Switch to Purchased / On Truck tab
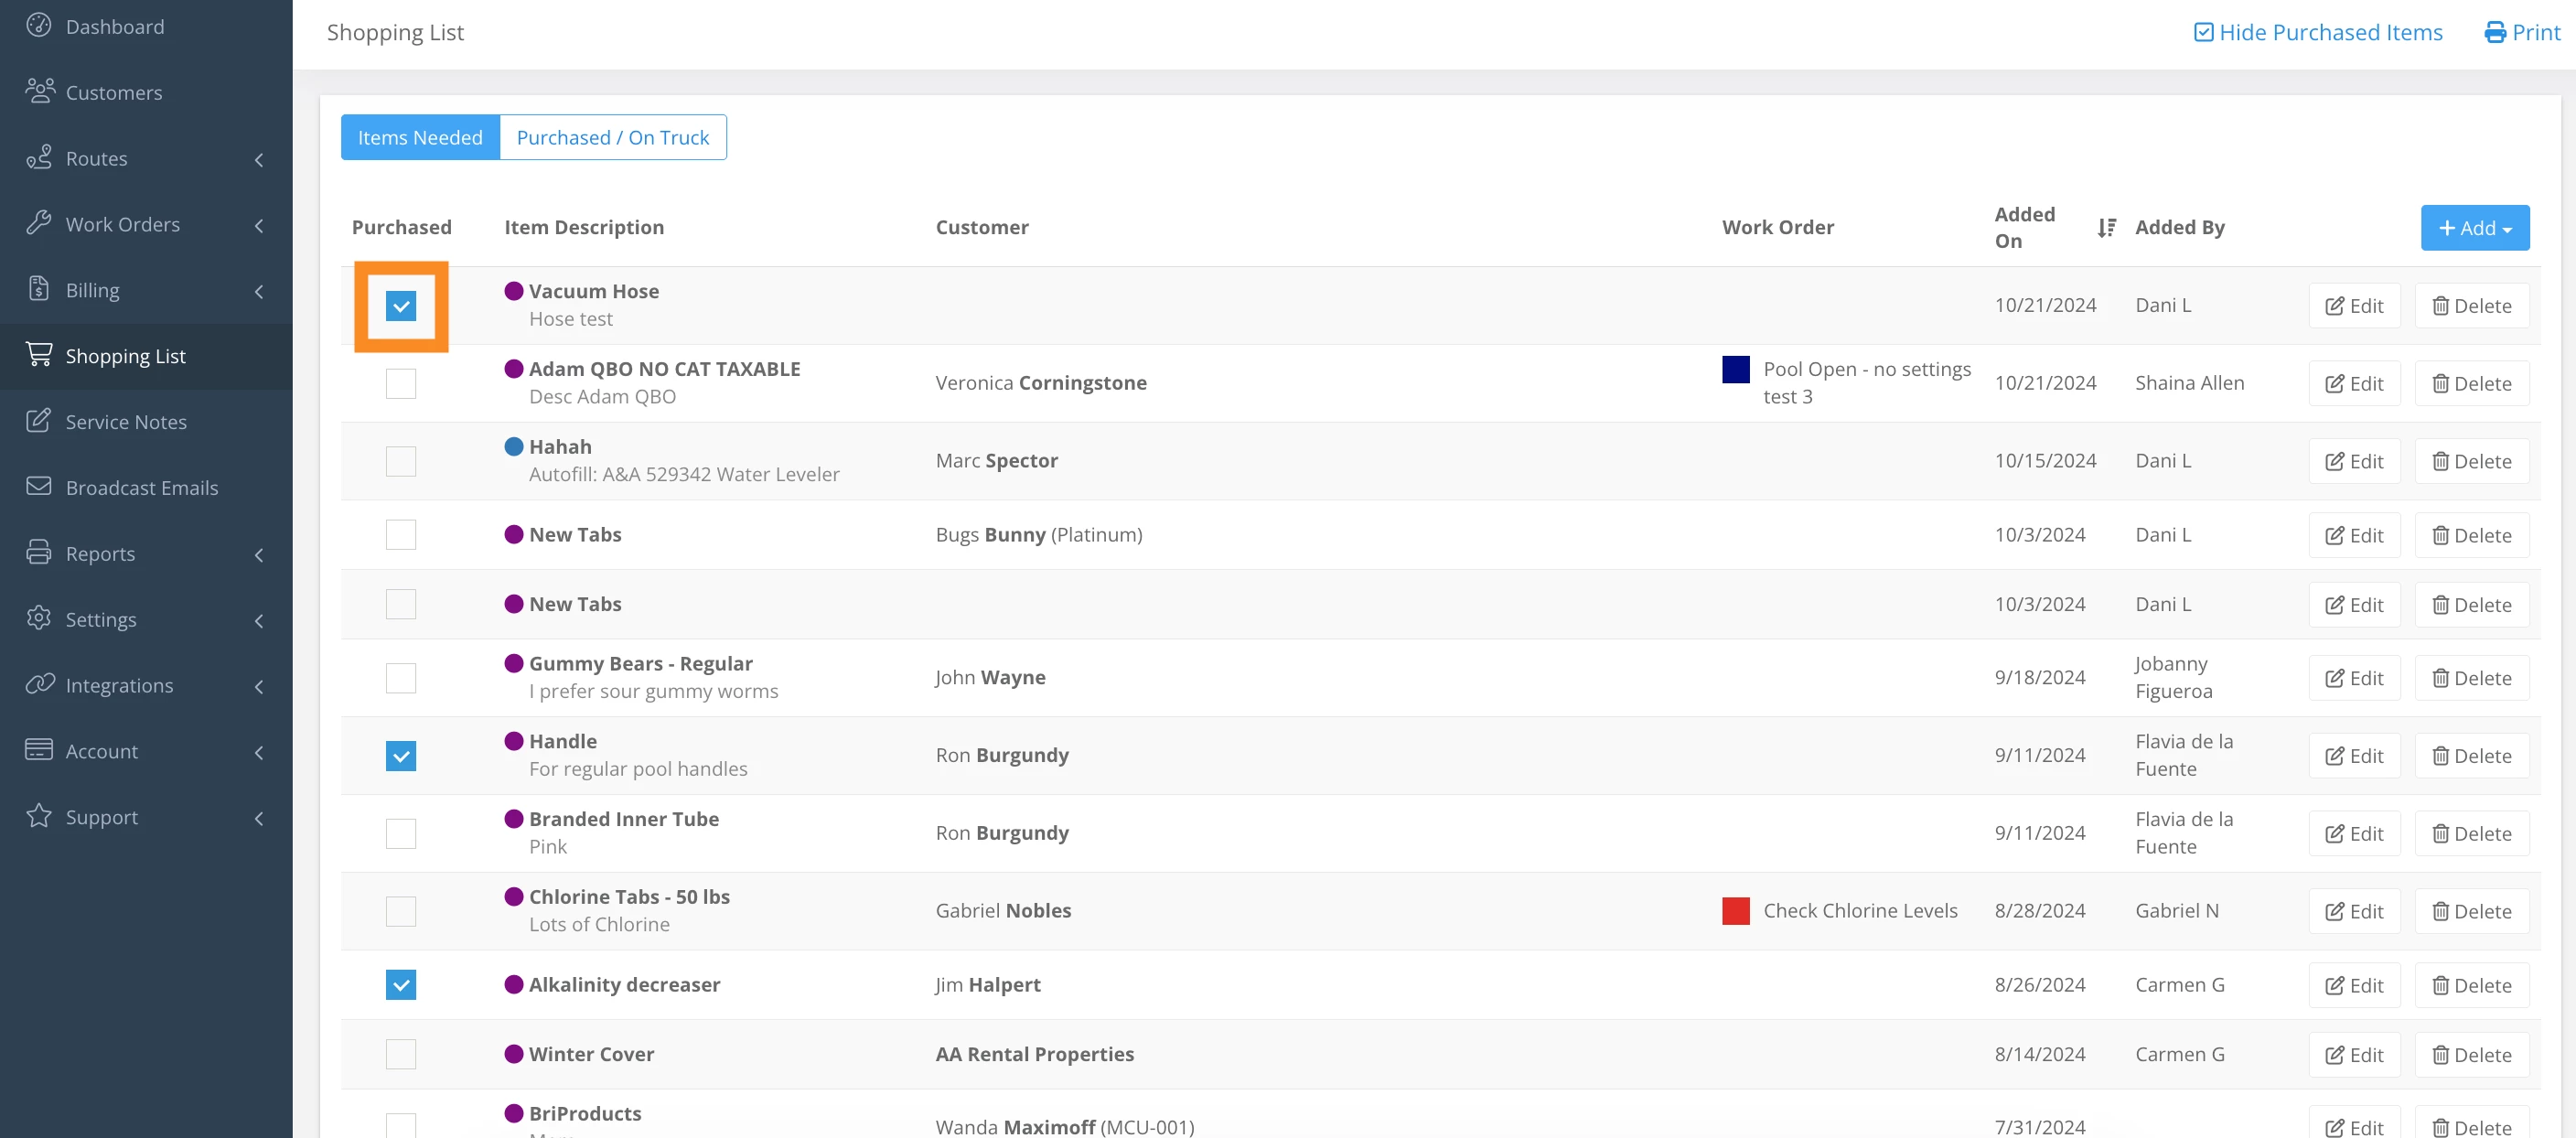This screenshot has width=2576, height=1138. pos(612,138)
